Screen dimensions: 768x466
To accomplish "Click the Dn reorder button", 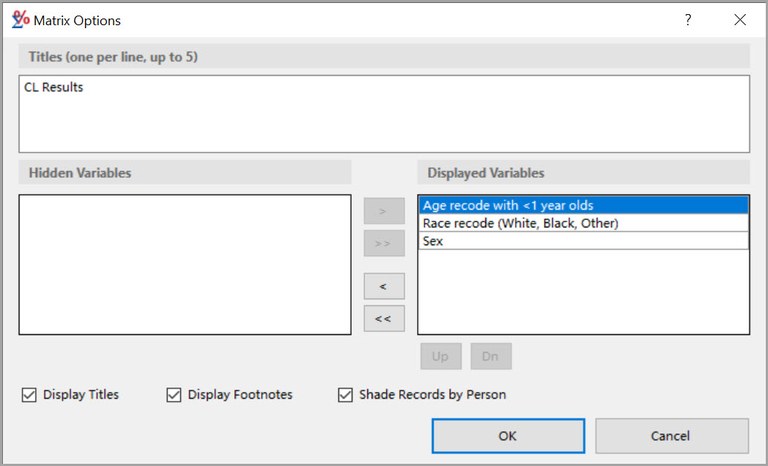I will tap(491, 356).
